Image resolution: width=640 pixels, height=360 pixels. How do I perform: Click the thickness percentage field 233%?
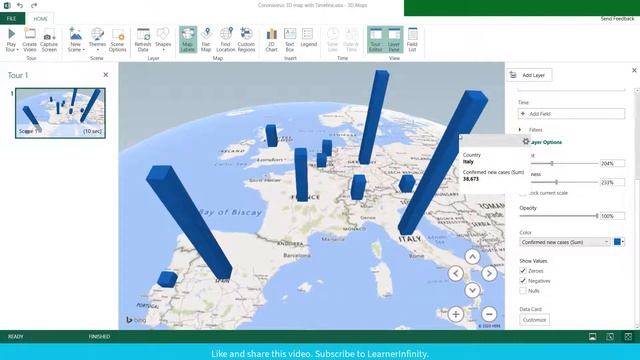coord(612,182)
